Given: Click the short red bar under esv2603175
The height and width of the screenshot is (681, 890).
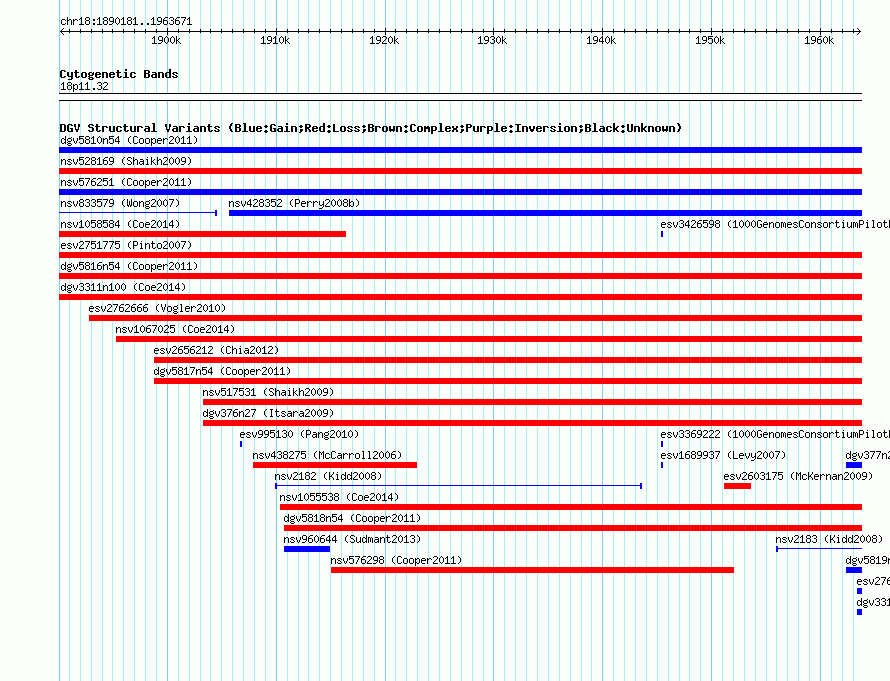Looking at the screenshot, I should [x=737, y=486].
